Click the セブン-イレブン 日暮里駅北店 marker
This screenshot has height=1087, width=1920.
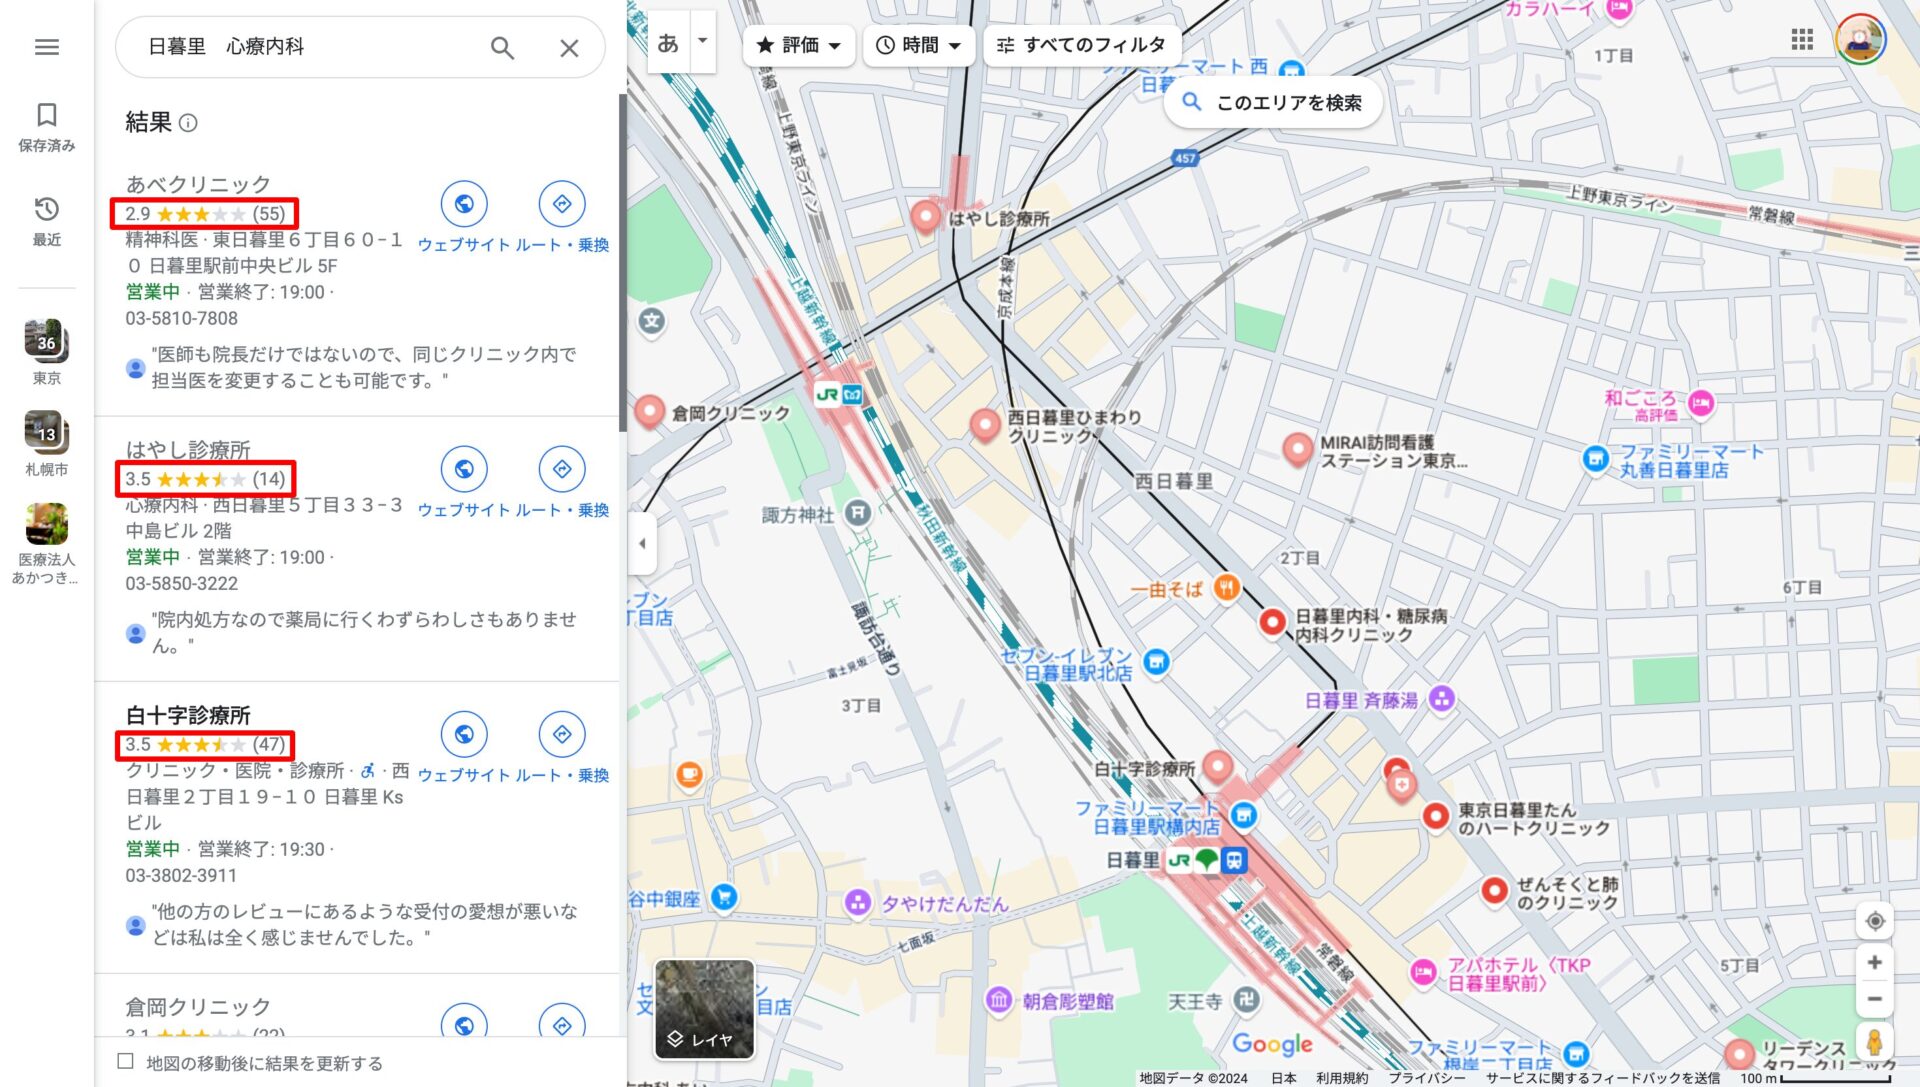click(1156, 662)
